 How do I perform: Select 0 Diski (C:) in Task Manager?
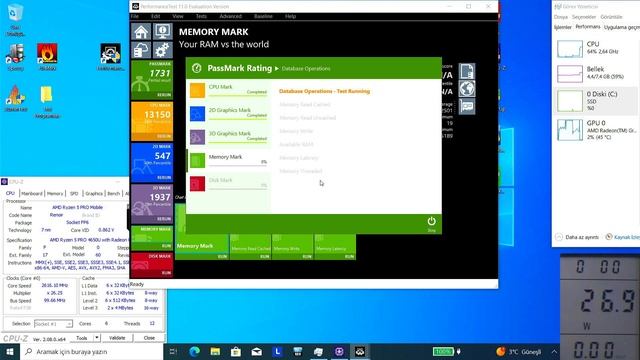tap(596, 101)
